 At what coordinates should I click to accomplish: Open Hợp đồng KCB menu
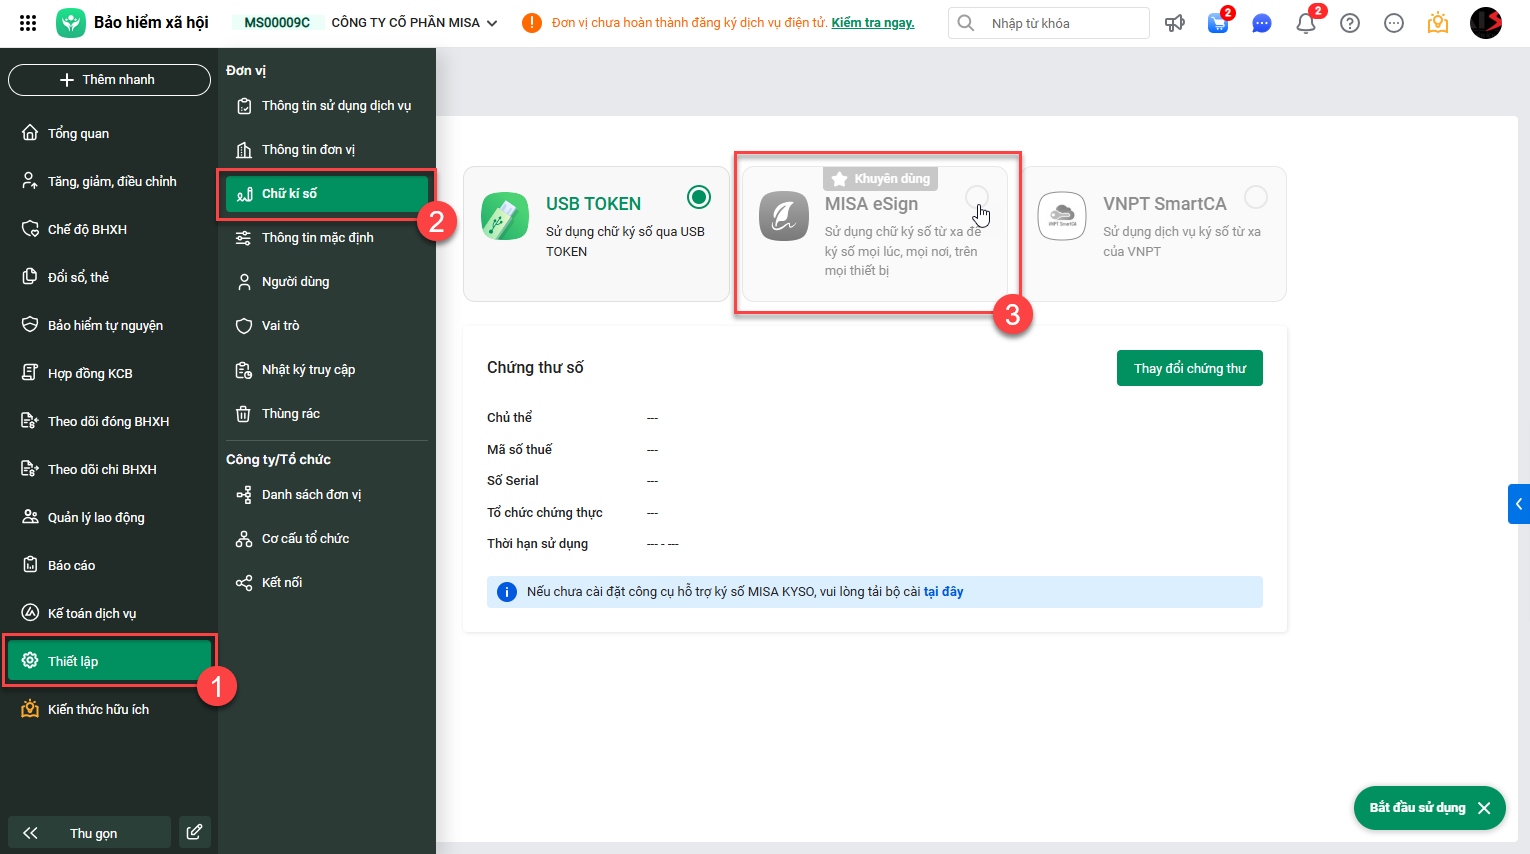pos(109,373)
